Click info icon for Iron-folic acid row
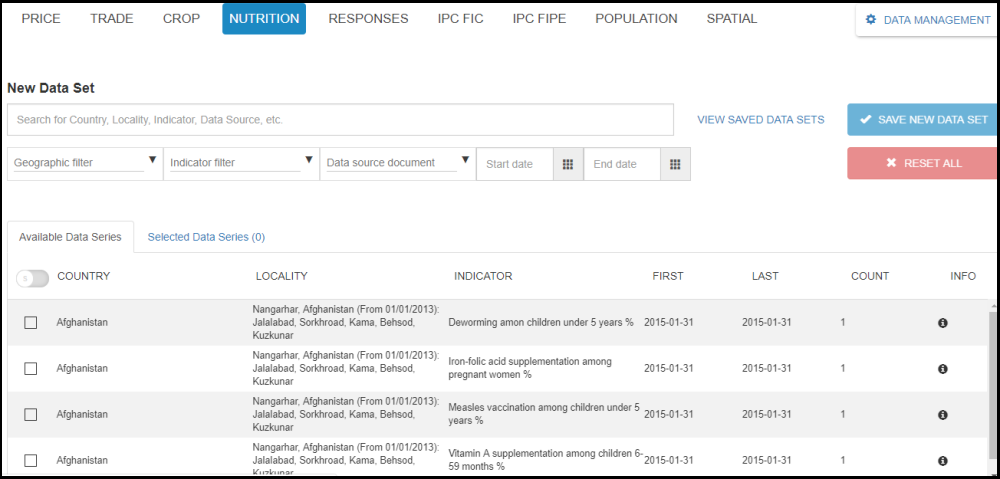Image resolution: width=1000 pixels, height=479 pixels. (942, 369)
